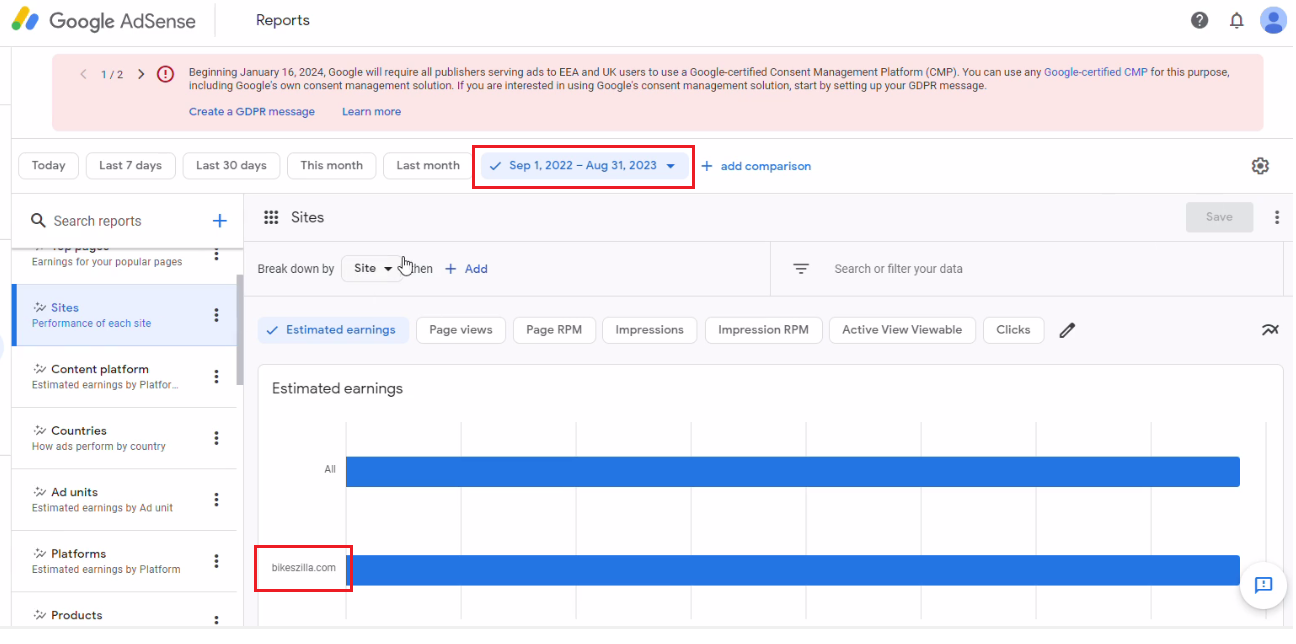Click the grid icon beside Sites heading

[x=271, y=217]
